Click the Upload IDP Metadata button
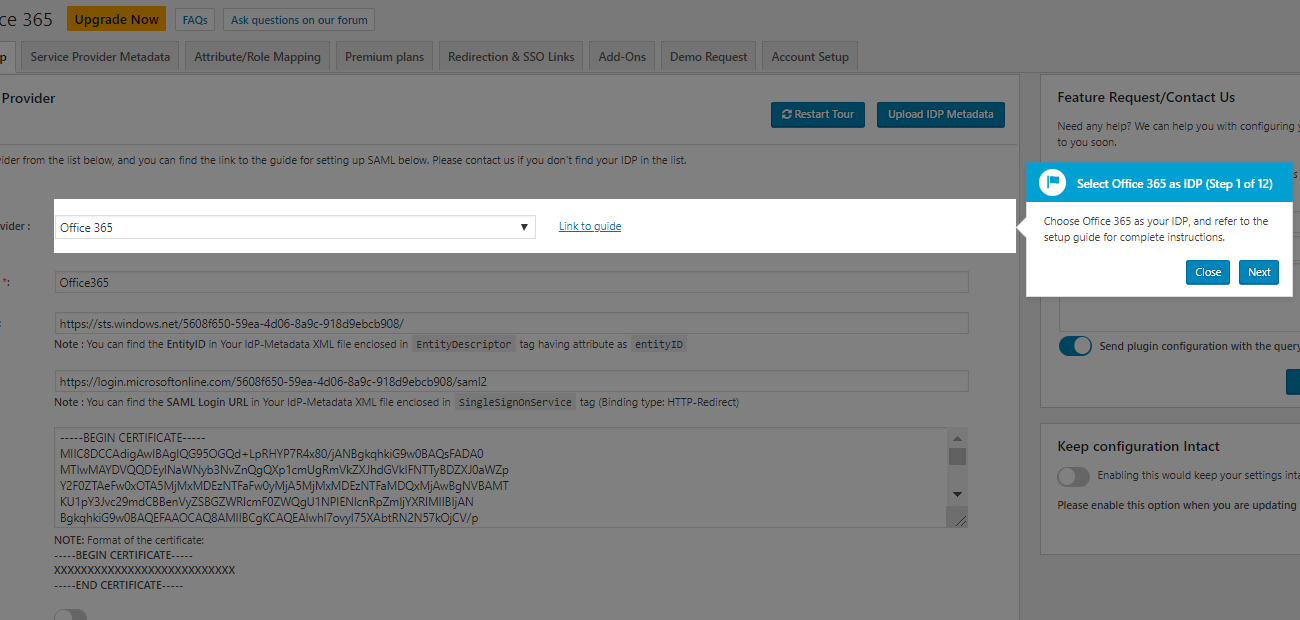This screenshot has width=1300, height=620. [940, 114]
